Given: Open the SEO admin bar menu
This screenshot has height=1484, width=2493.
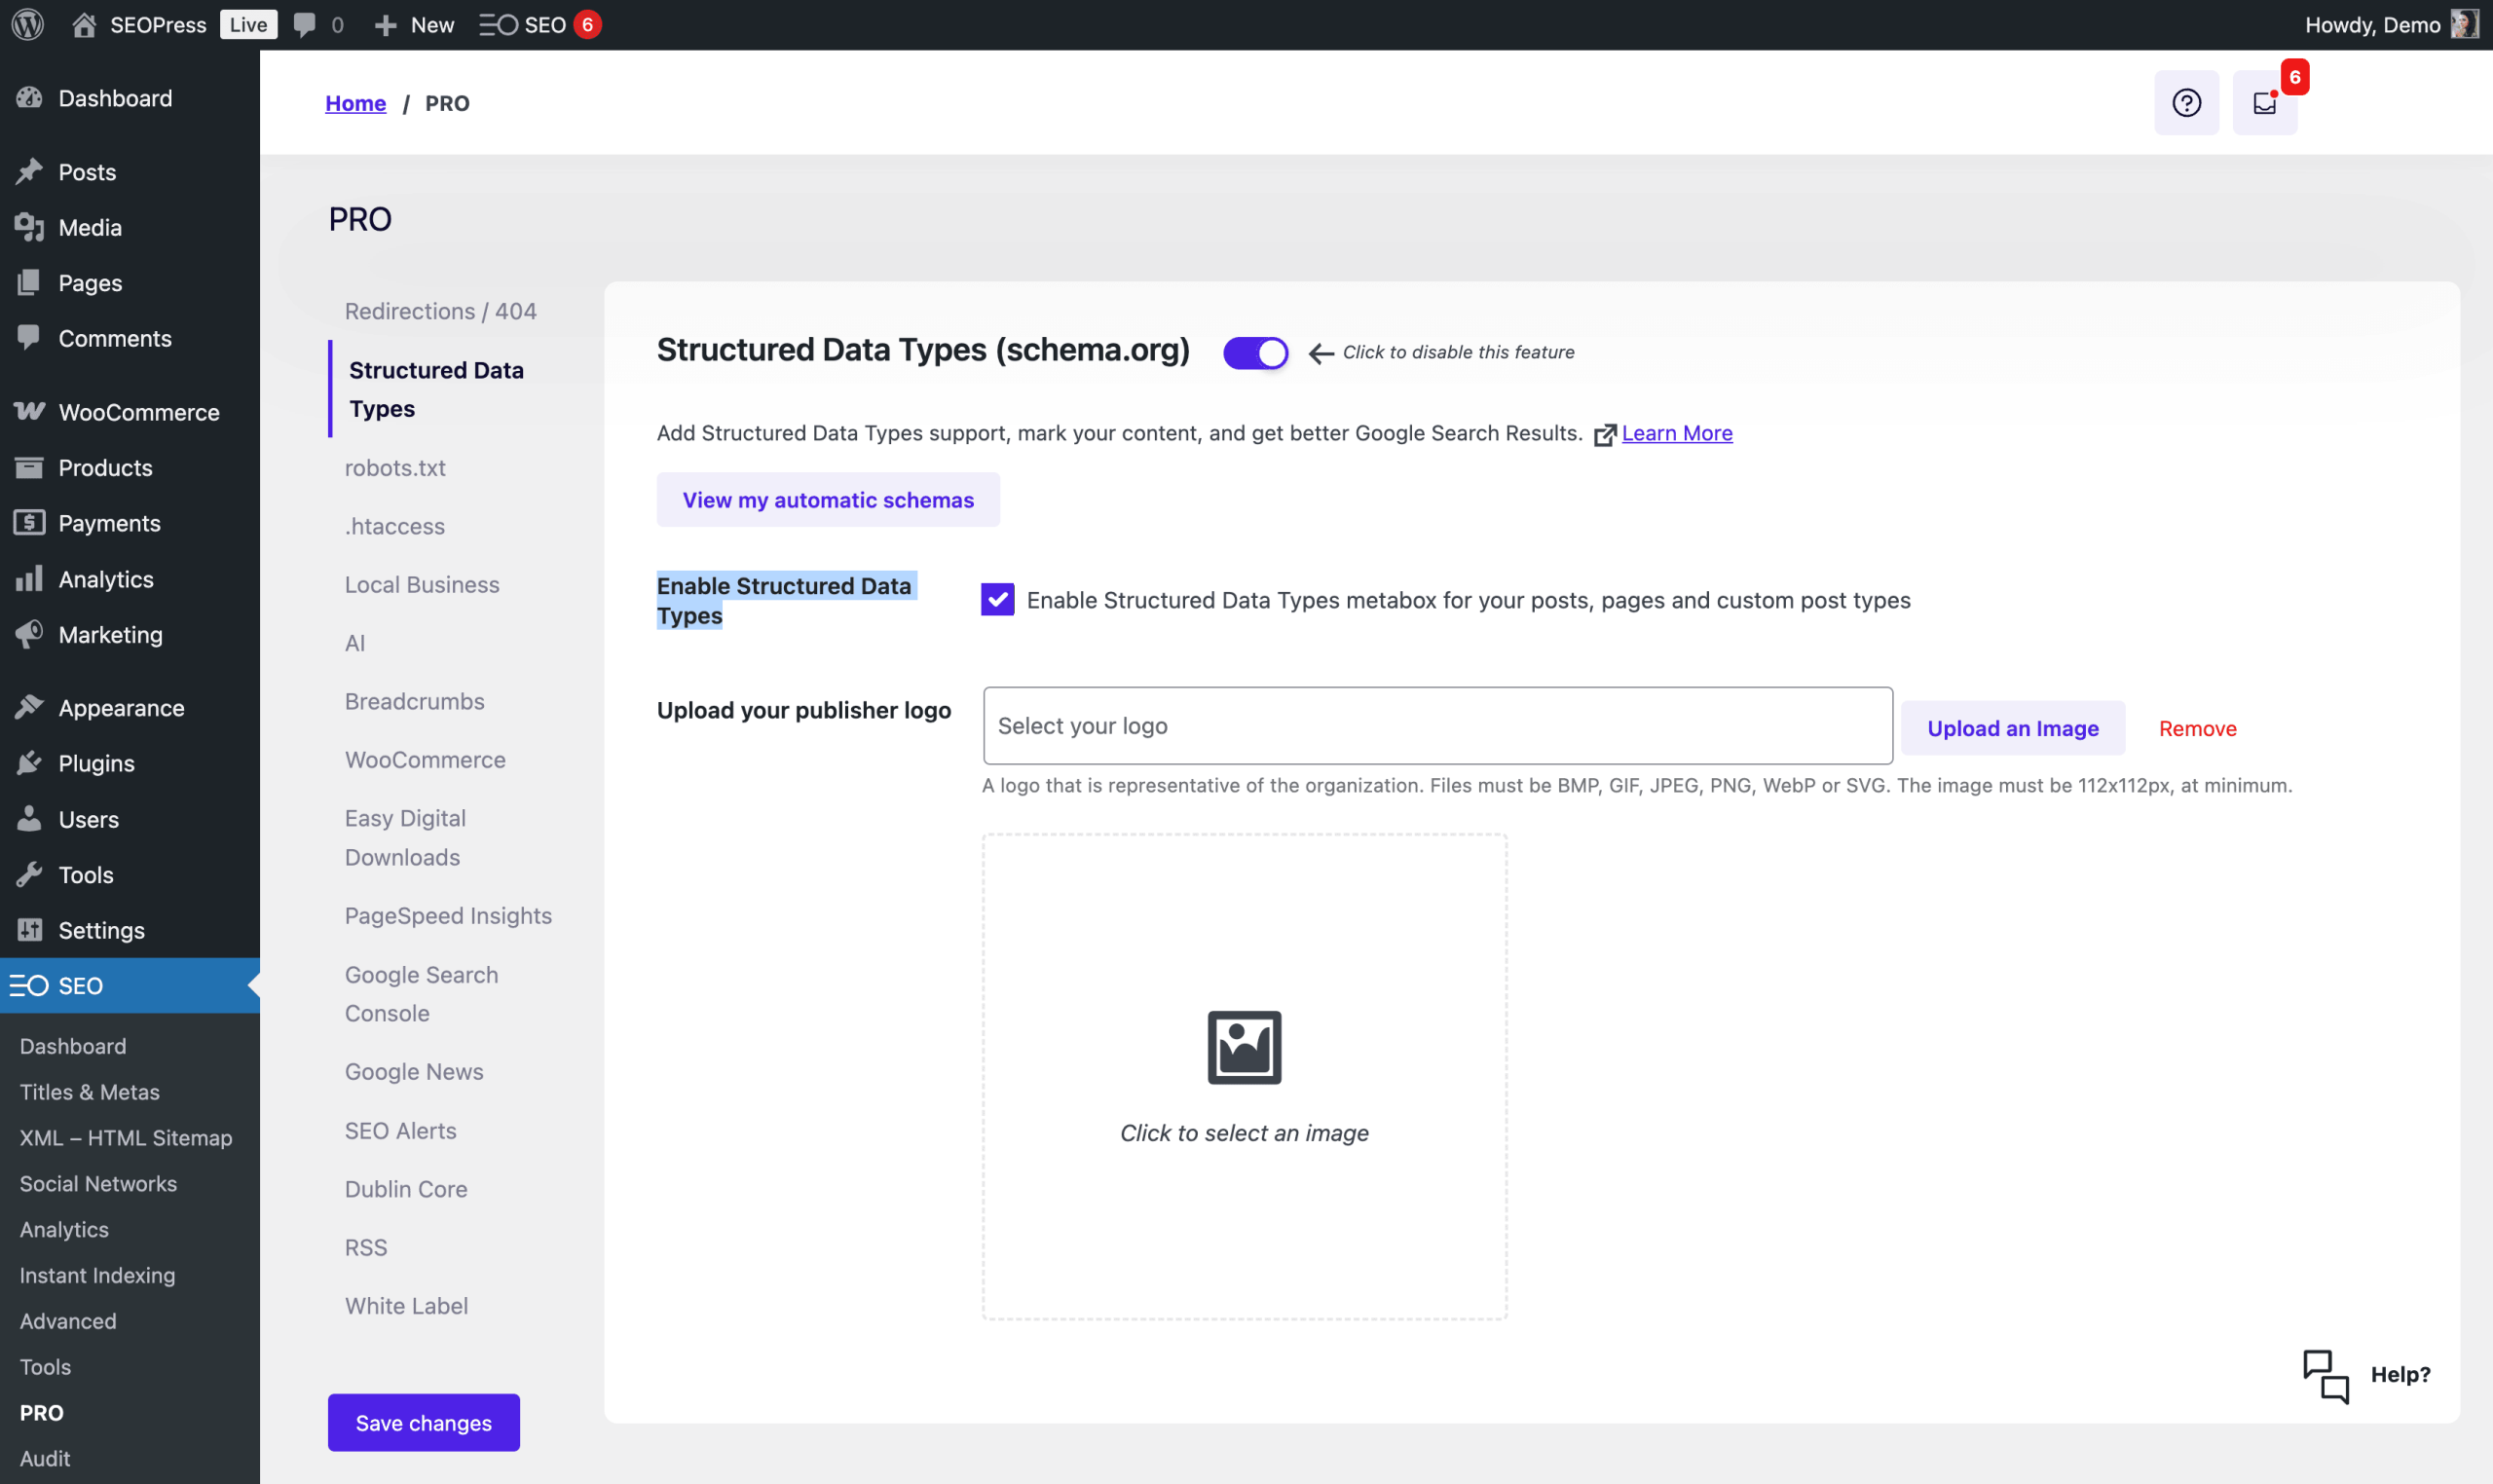Looking at the screenshot, I should (525, 24).
